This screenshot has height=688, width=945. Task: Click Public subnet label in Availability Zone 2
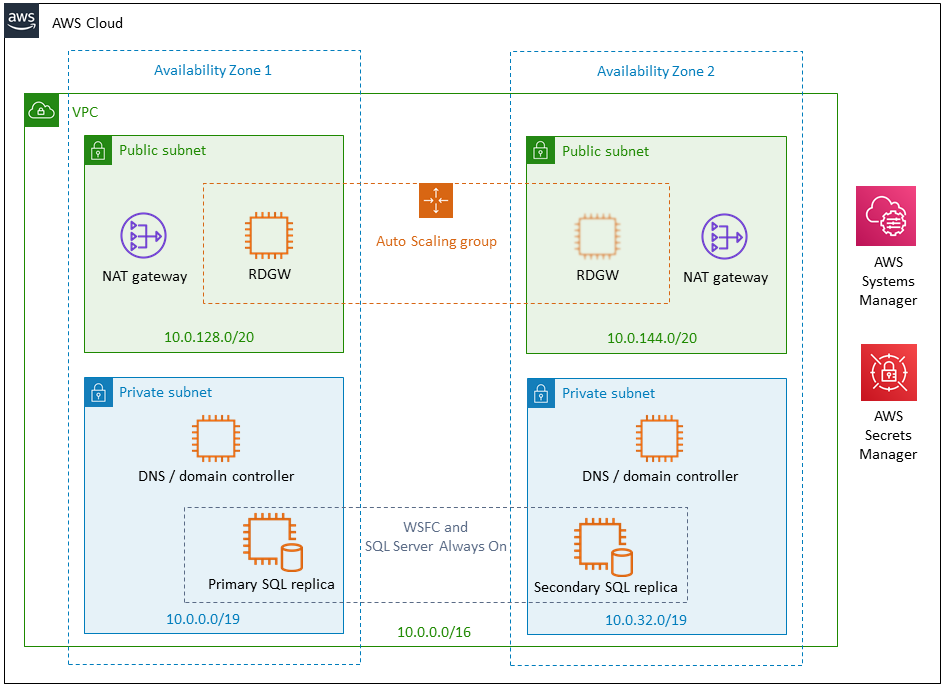pos(606,151)
